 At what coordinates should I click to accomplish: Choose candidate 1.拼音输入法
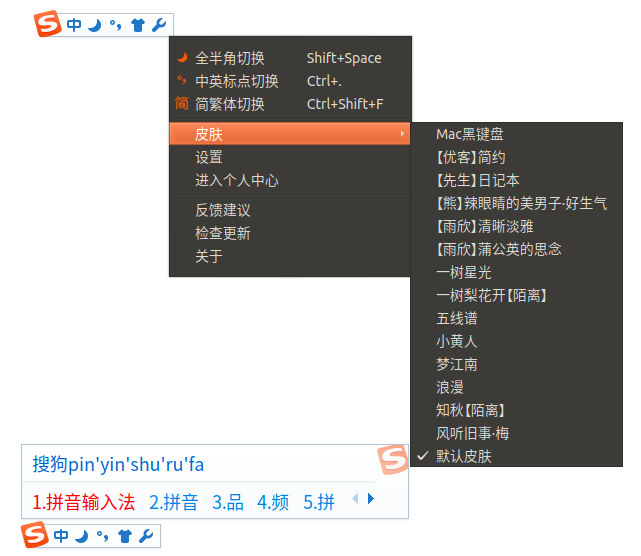84,502
